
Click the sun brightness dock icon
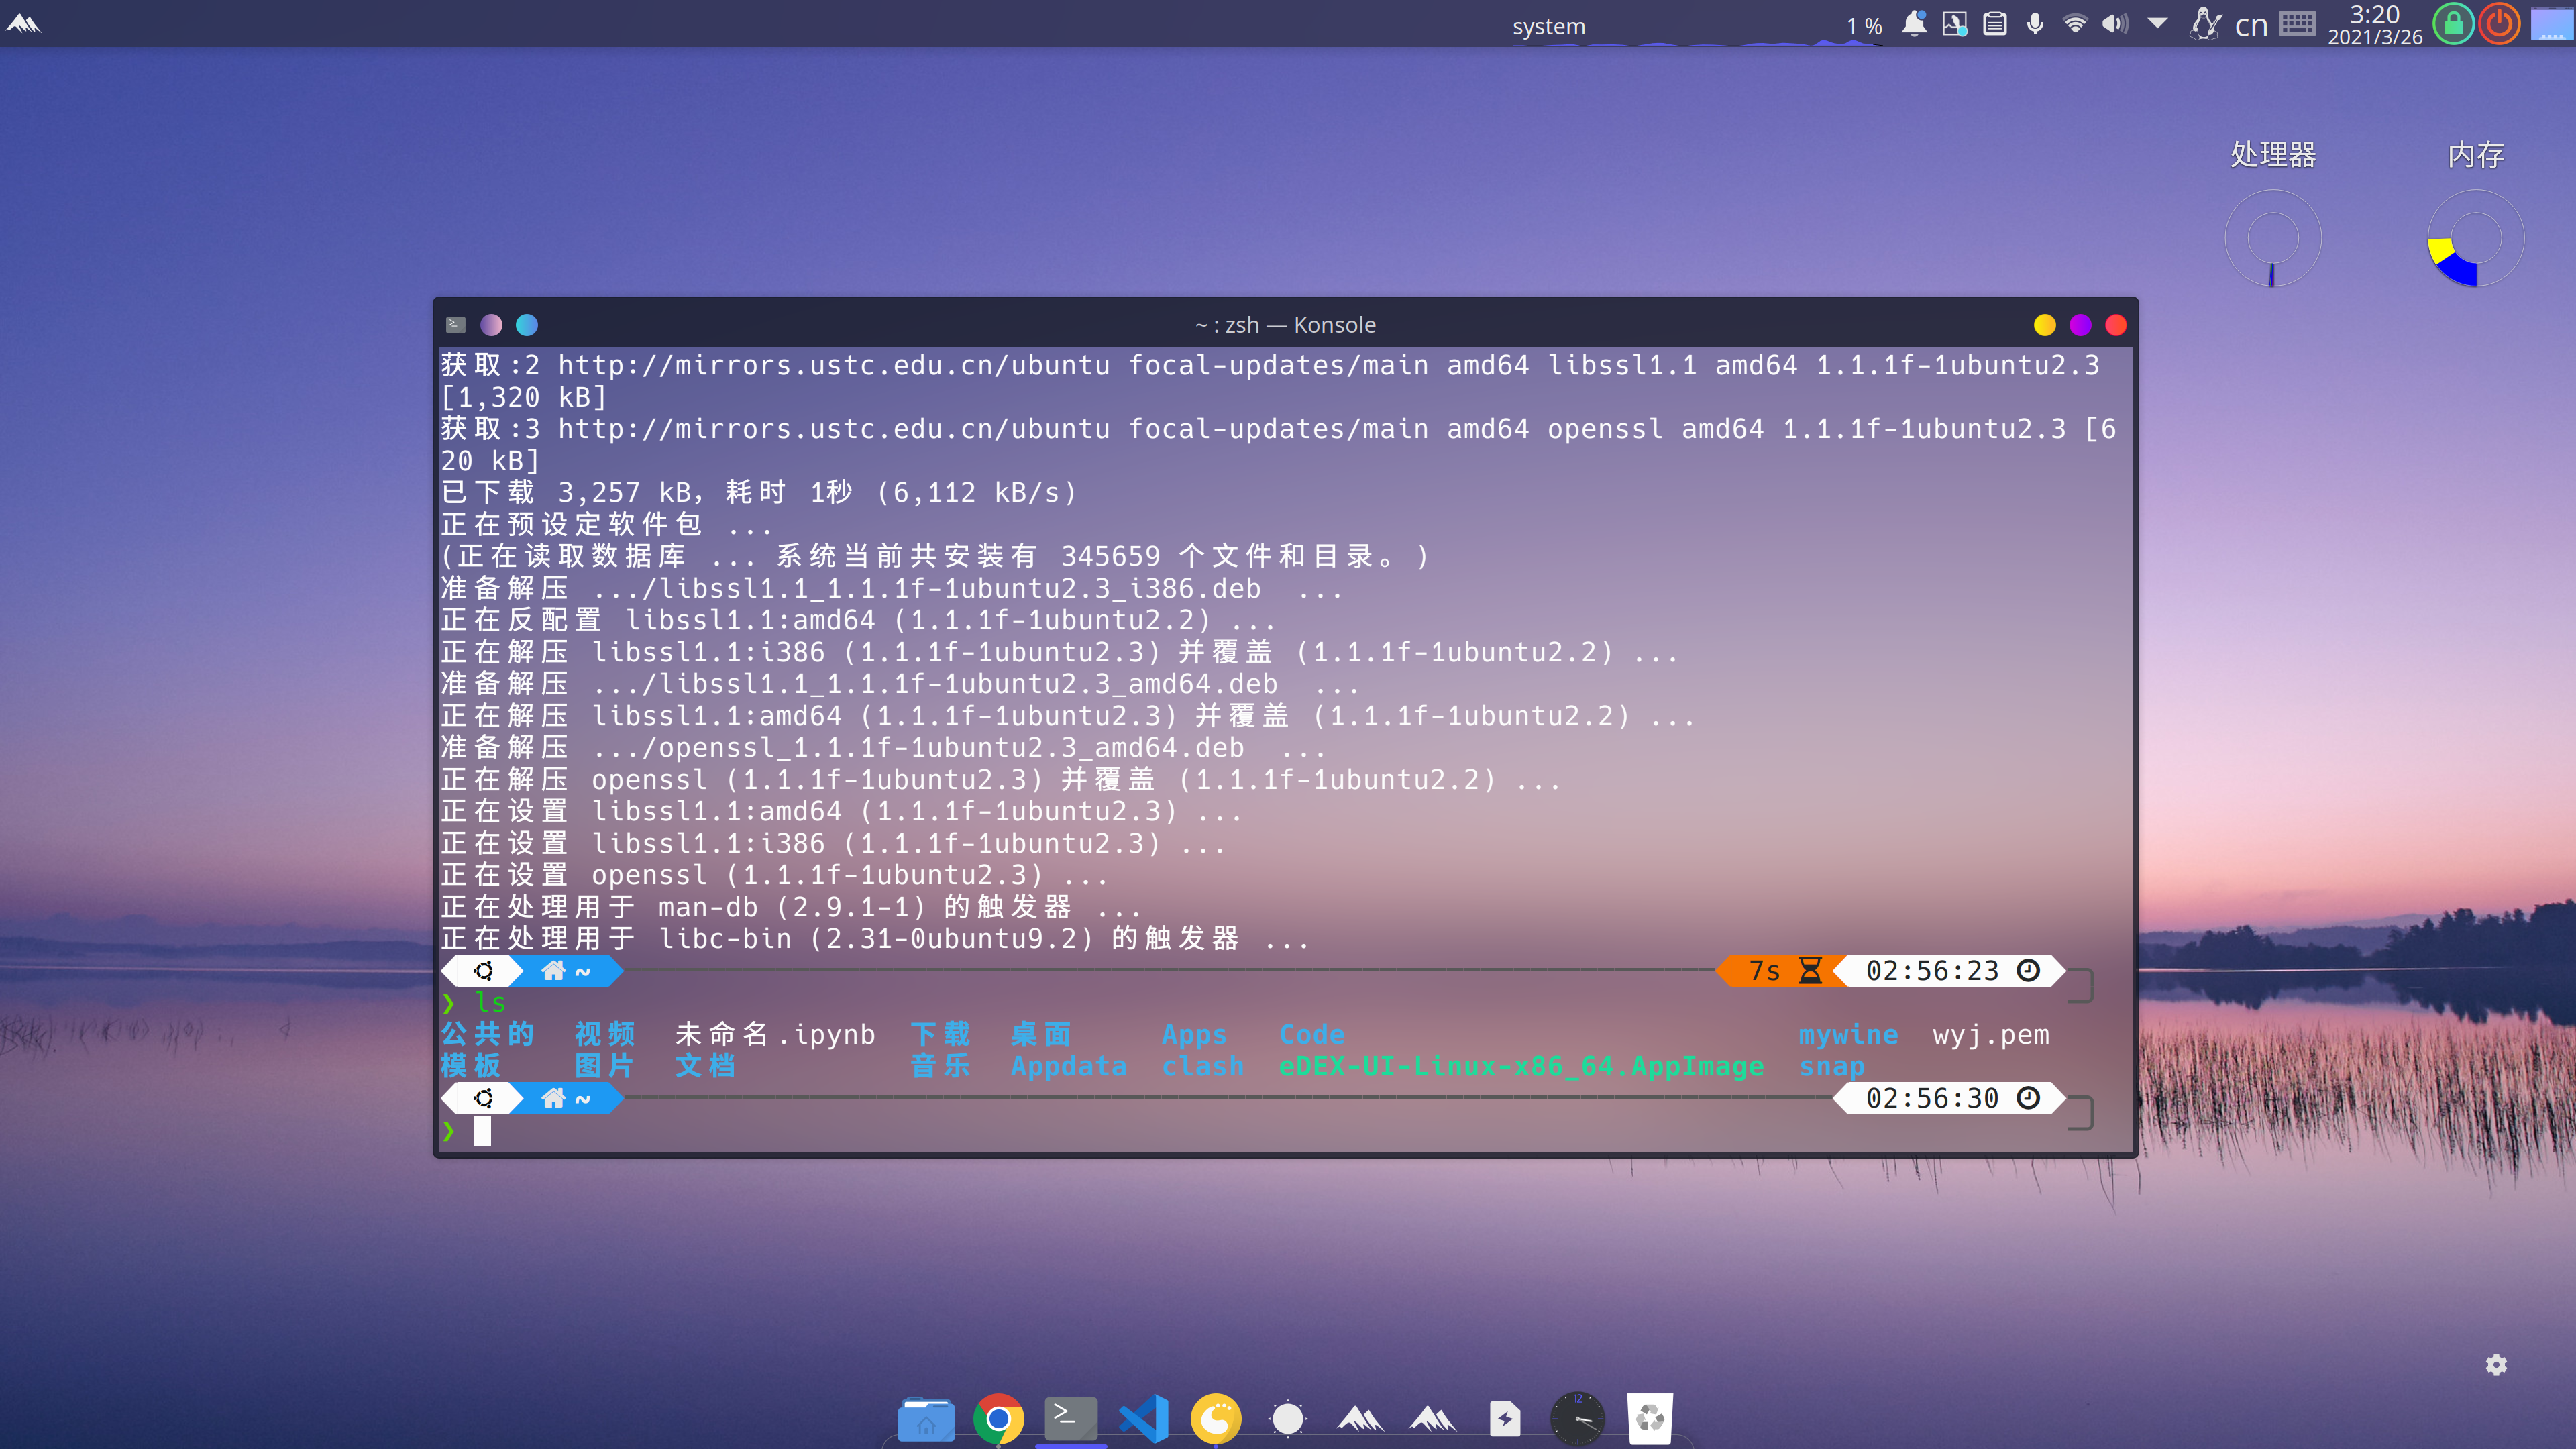(x=1288, y=1418)
